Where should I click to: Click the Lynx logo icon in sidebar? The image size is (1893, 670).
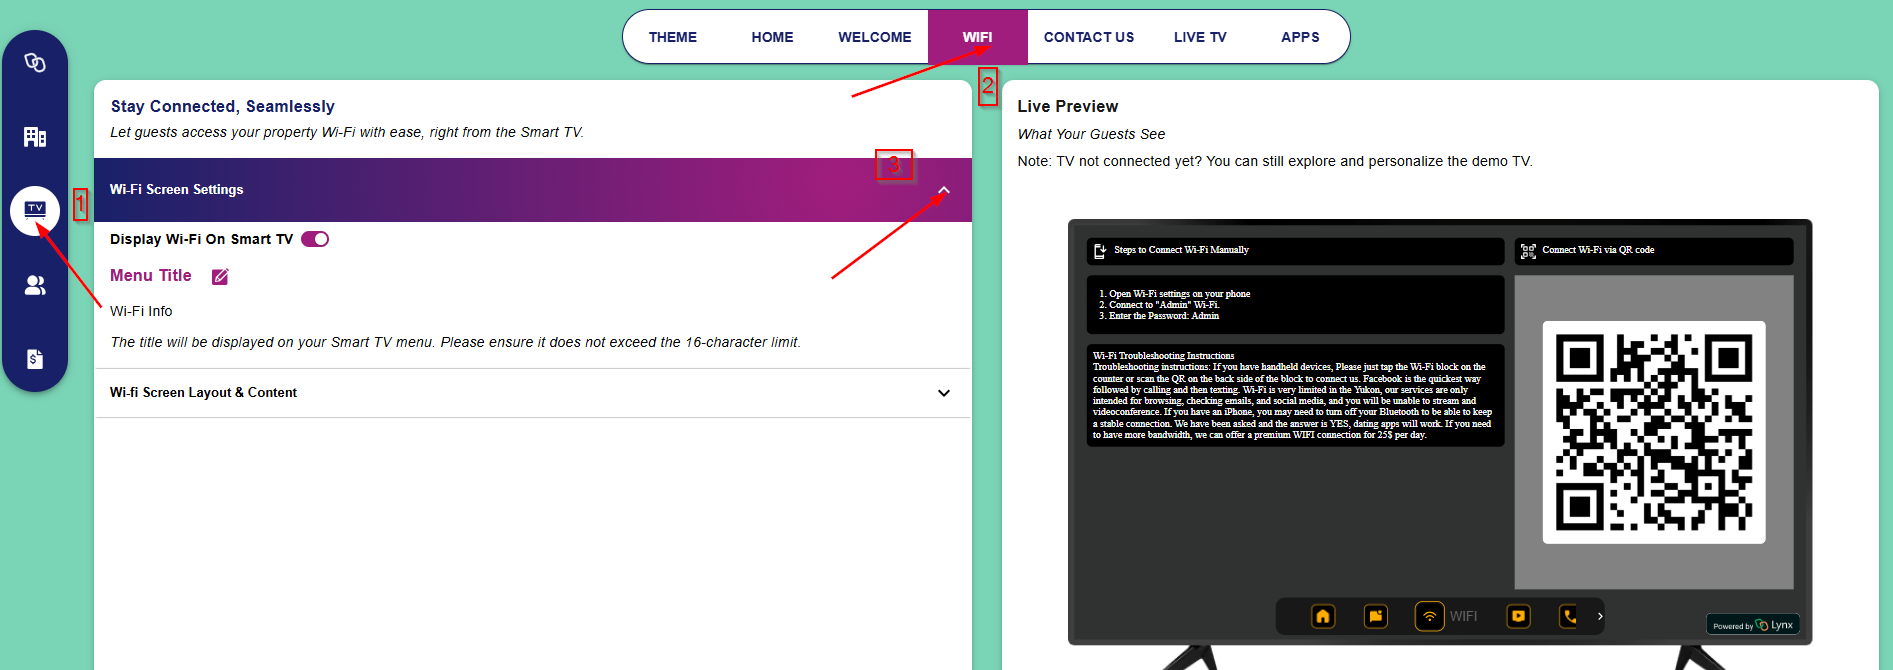pyautogui.click(x=35, y=63)
